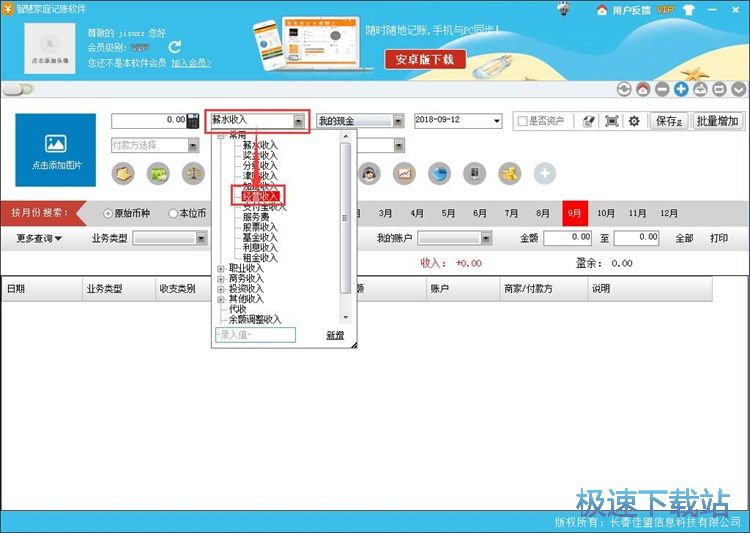Select 利息收入 in the category list
Viewport: 750px width, 533px height.
260,247
